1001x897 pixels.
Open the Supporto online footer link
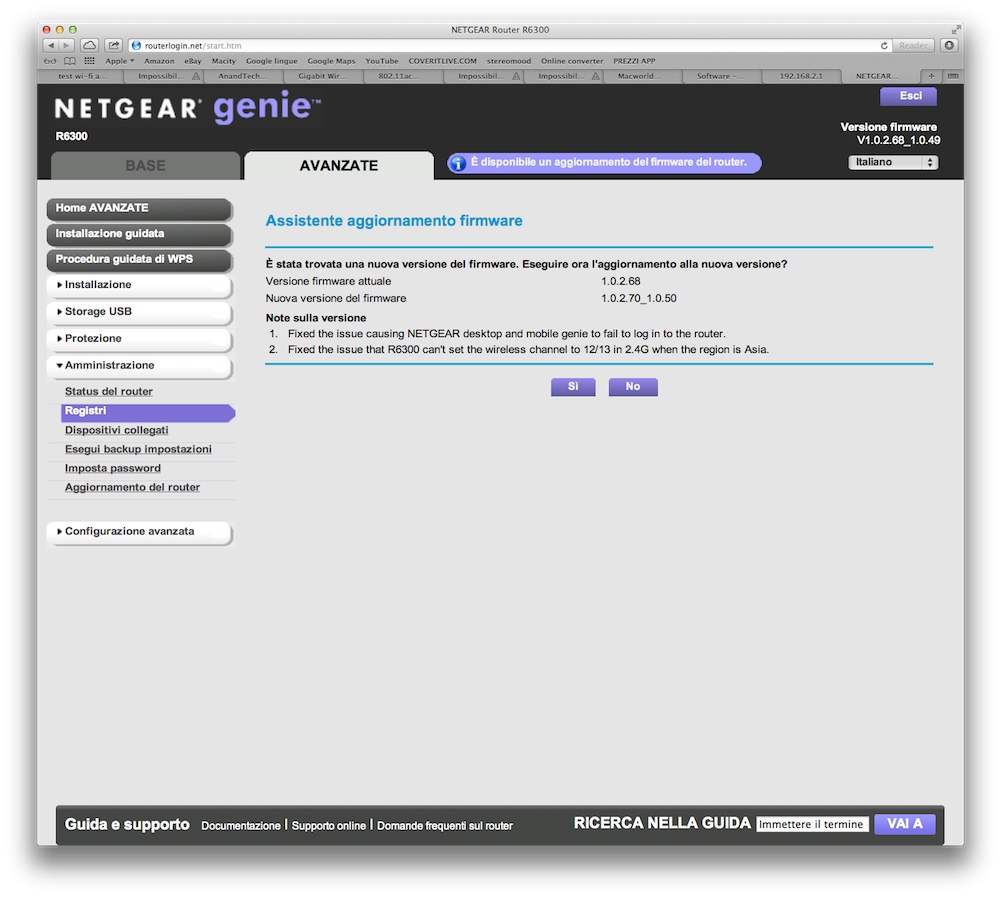pos(329,825)
